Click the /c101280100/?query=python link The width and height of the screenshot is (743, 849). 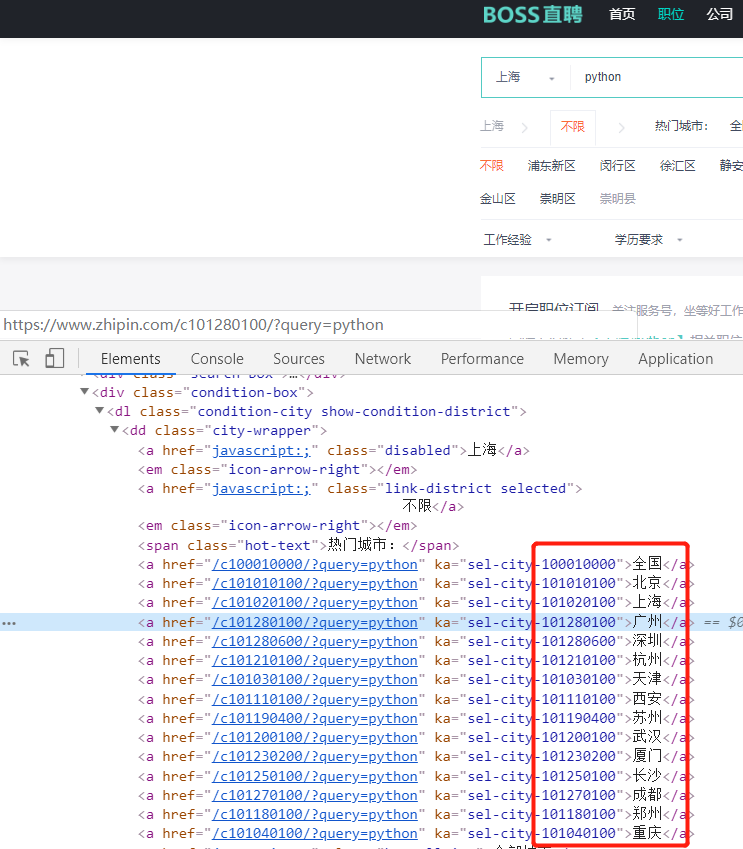[x=315, y=623]
